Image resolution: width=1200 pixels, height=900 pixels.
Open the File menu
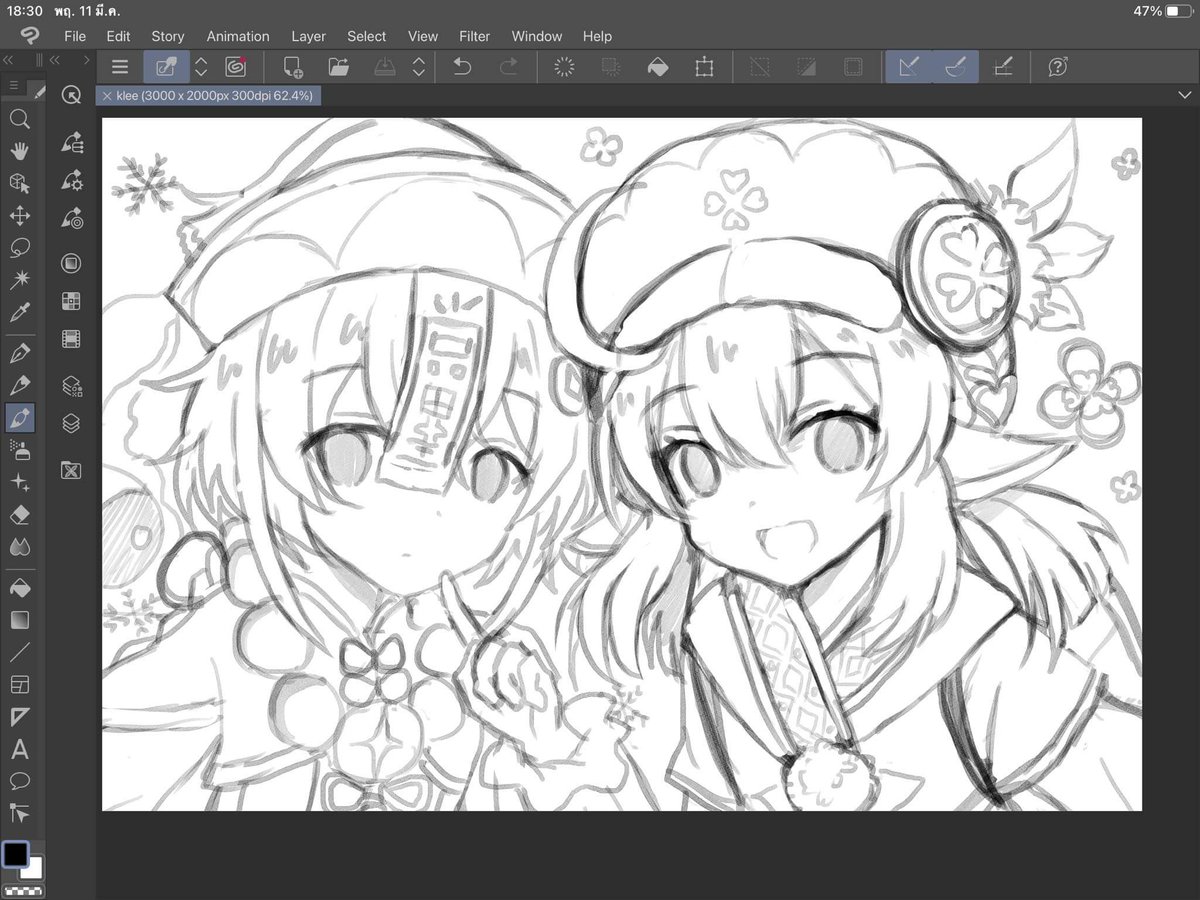point(75,36)
